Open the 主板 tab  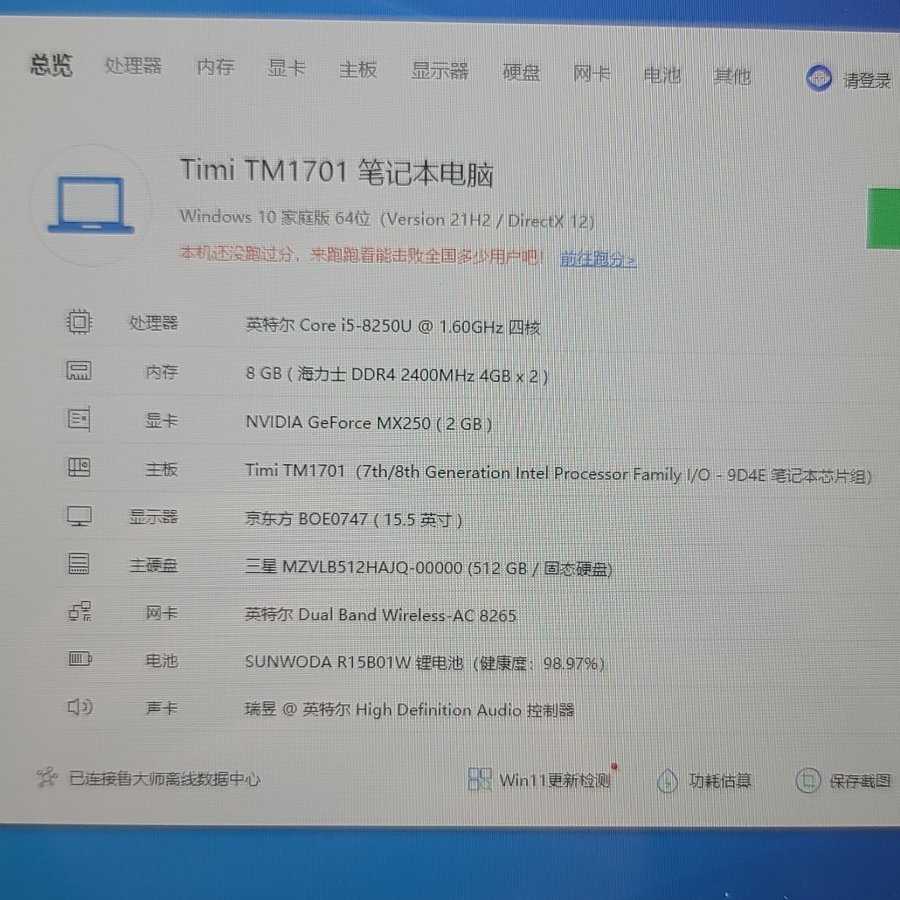pos(358,69)
